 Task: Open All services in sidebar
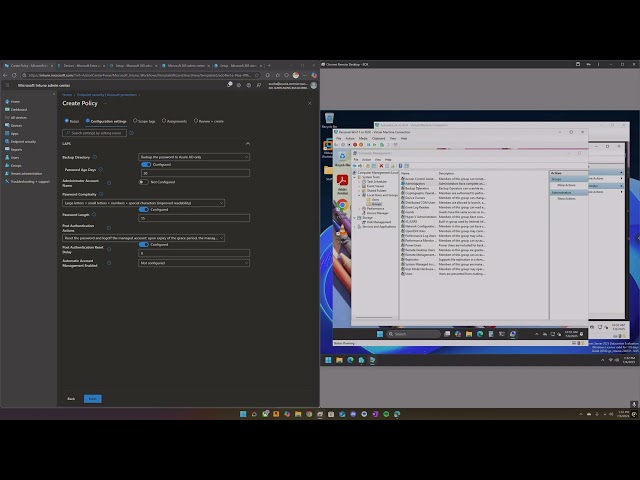coord(16,118)
